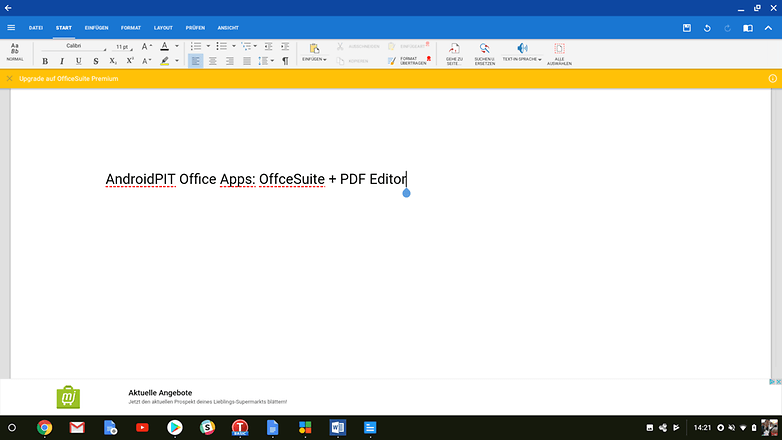Viewport: 782px width, 440px height.
Task: Switch to reading view mode
Action: (x=748, y=28)
